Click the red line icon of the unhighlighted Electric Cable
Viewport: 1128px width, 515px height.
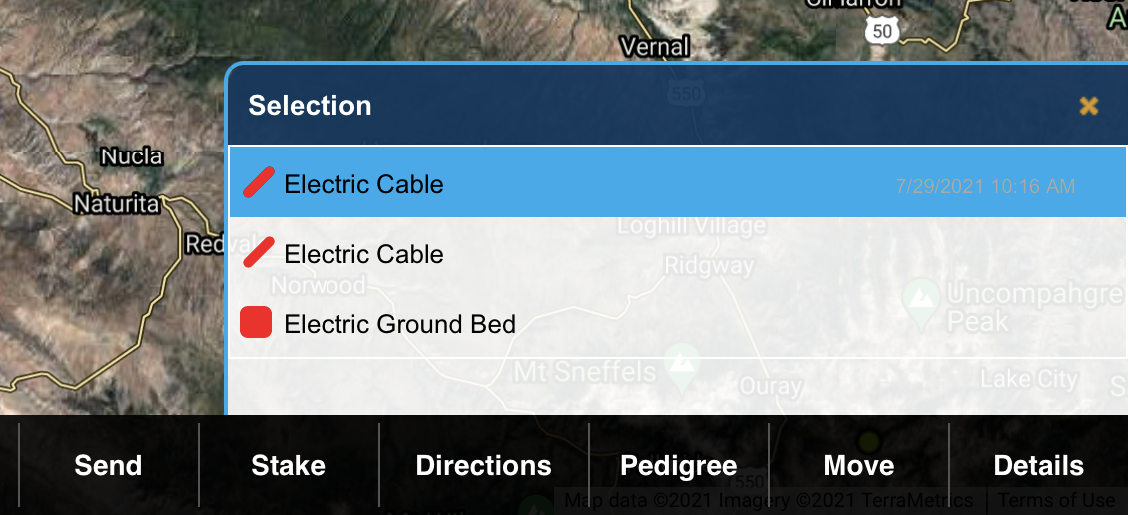coord(258,253)
